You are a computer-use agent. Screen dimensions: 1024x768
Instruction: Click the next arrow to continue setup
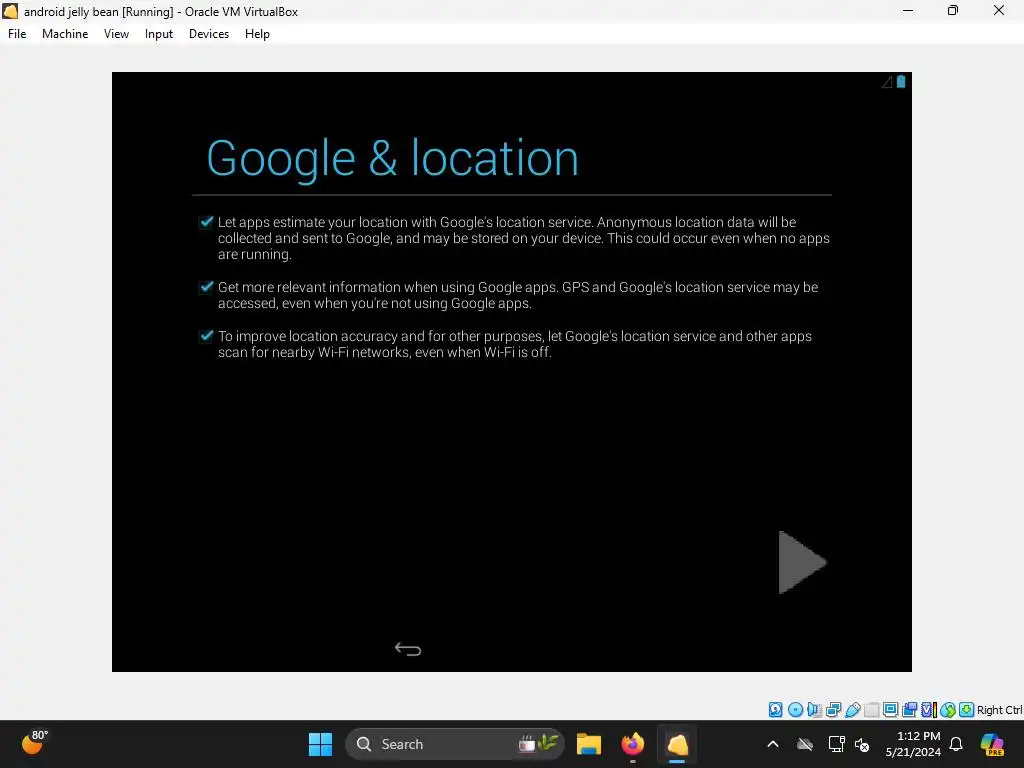tap(802, 562)
